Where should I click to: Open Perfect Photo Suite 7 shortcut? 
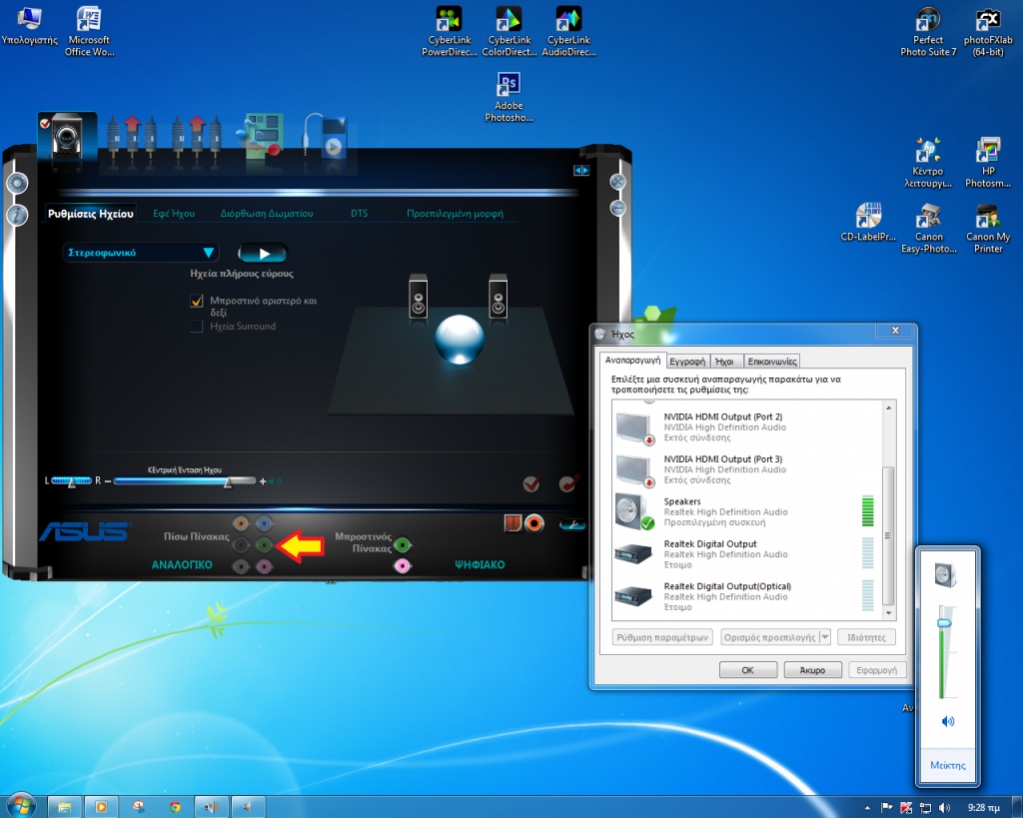[x=928, y=31]
